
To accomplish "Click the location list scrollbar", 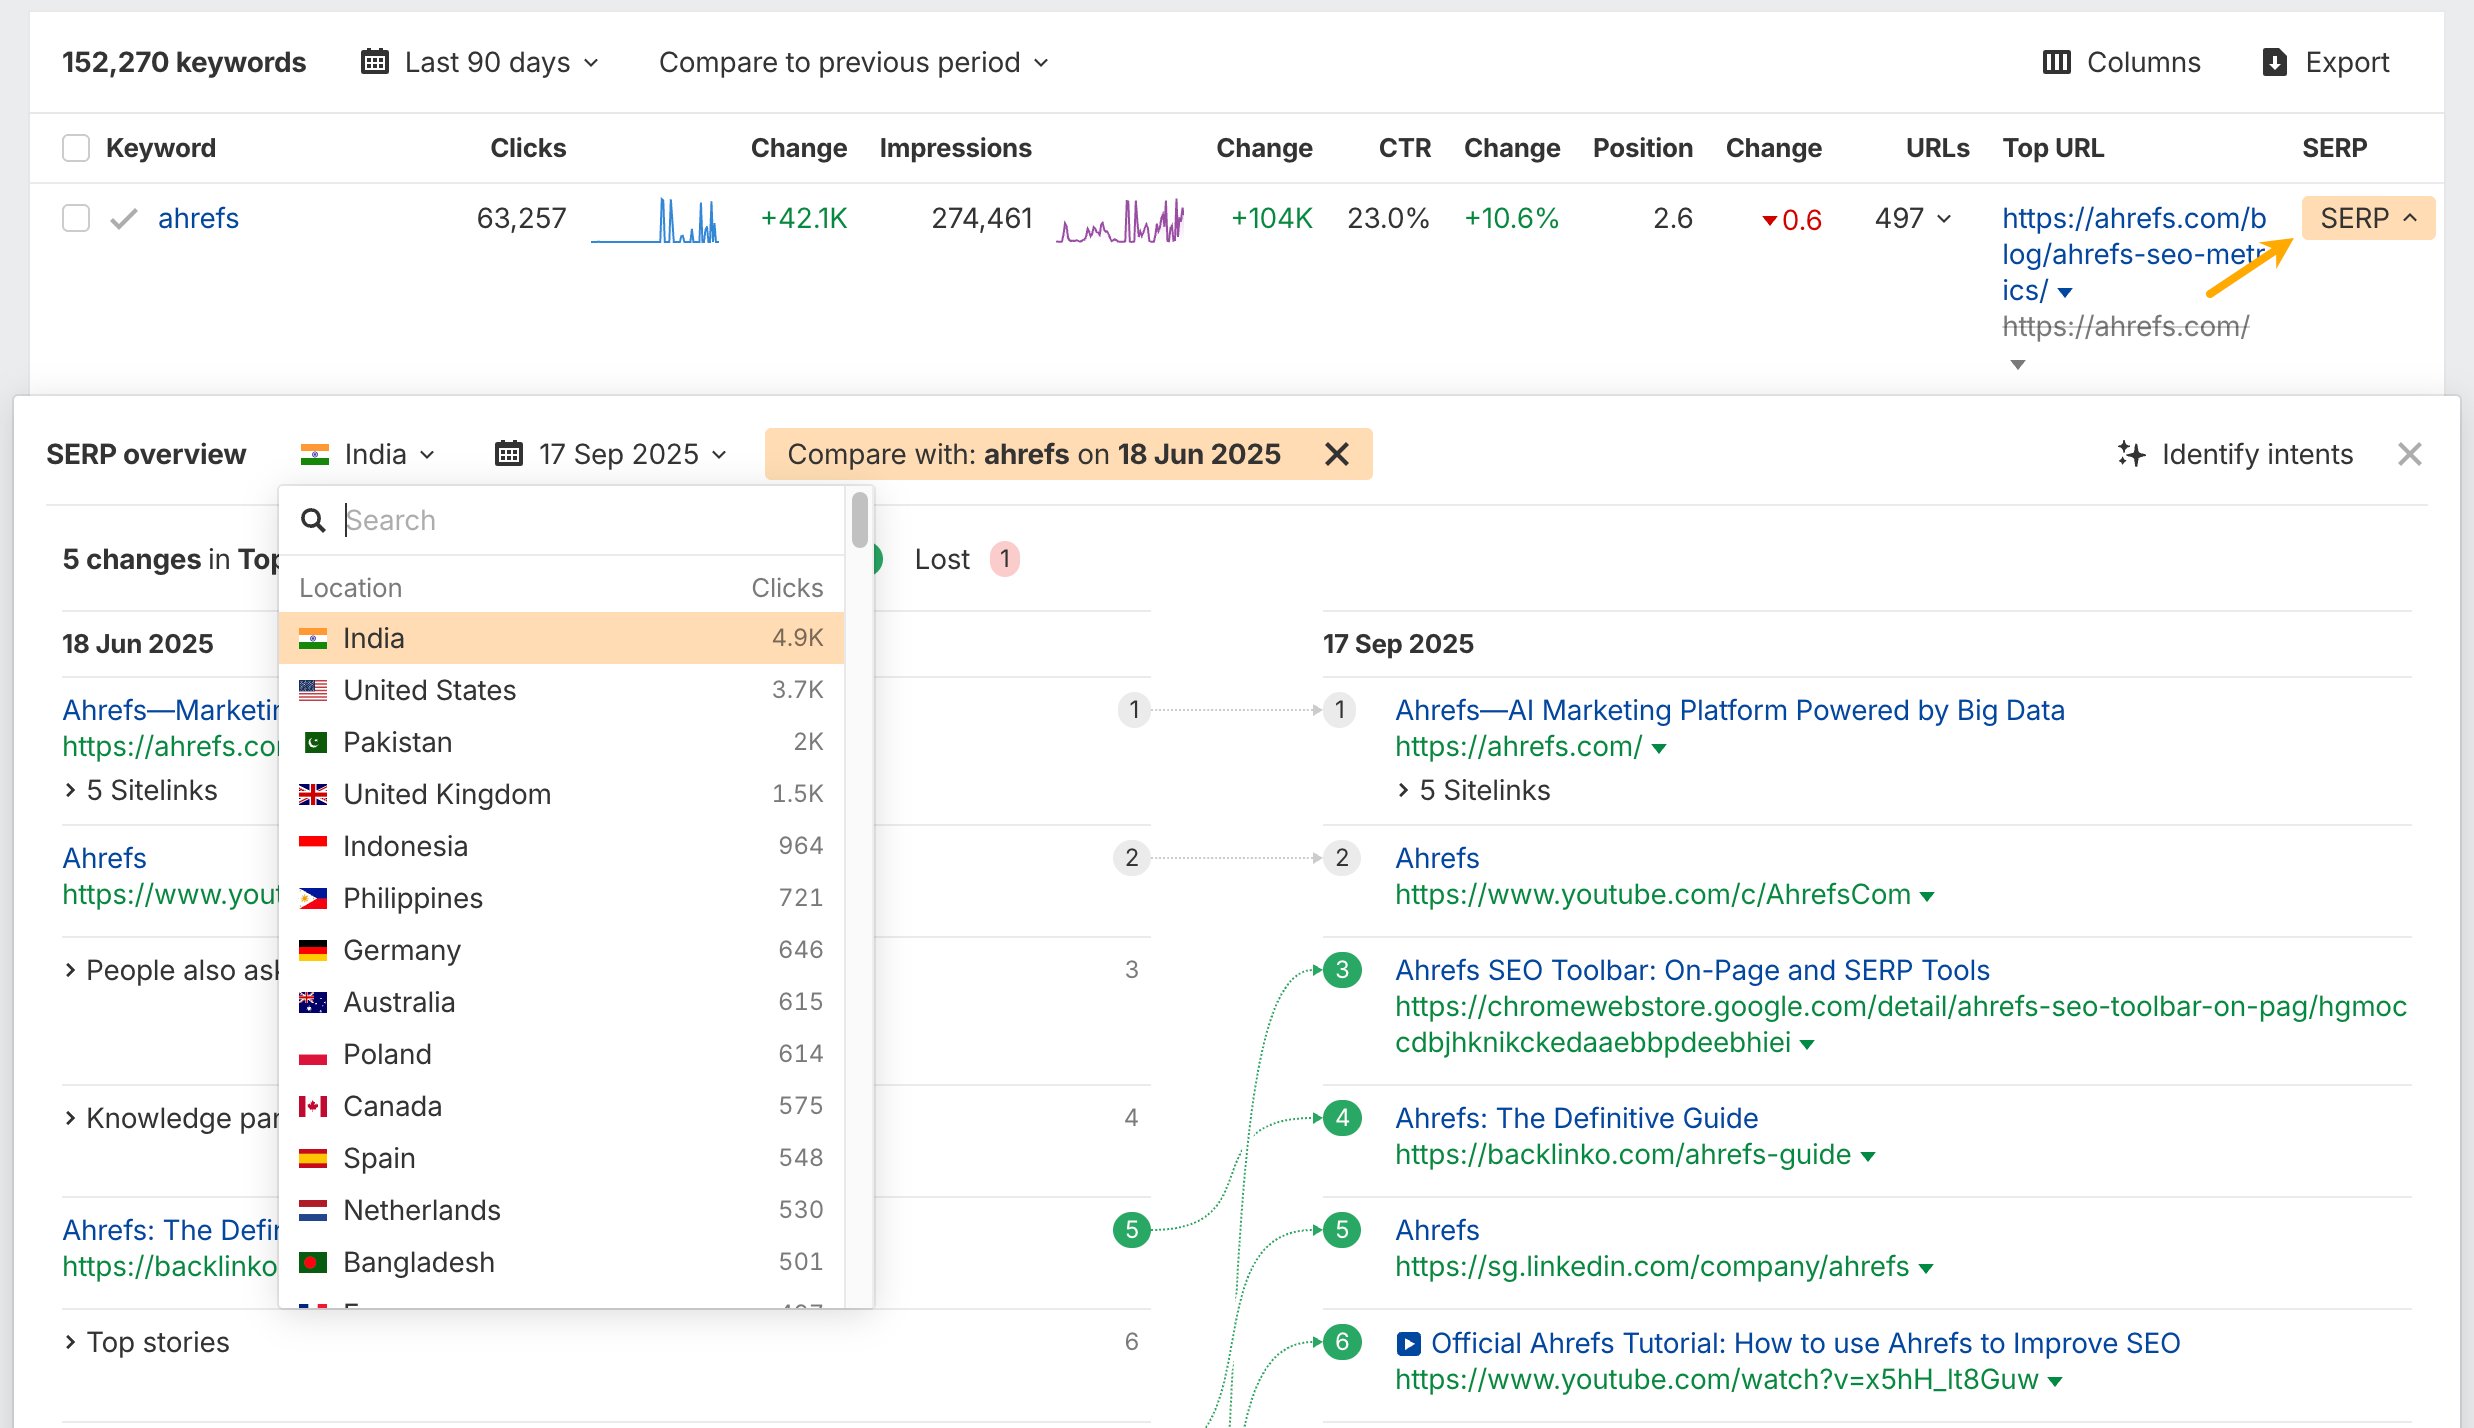I will coord(859,520).
